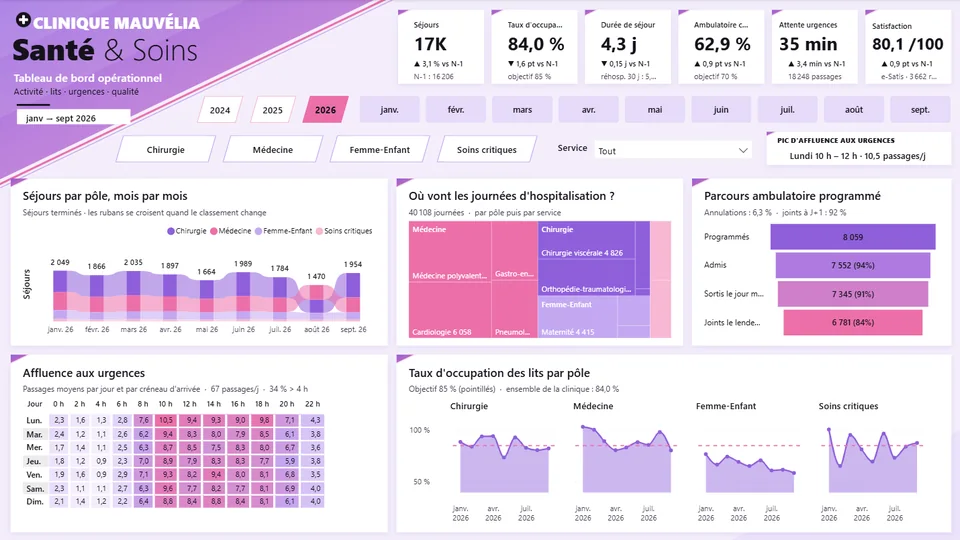The height and width of the screenshot is (540, 960).
Task: Filter by the mars month tab
Action: click(x=522, y=110)
